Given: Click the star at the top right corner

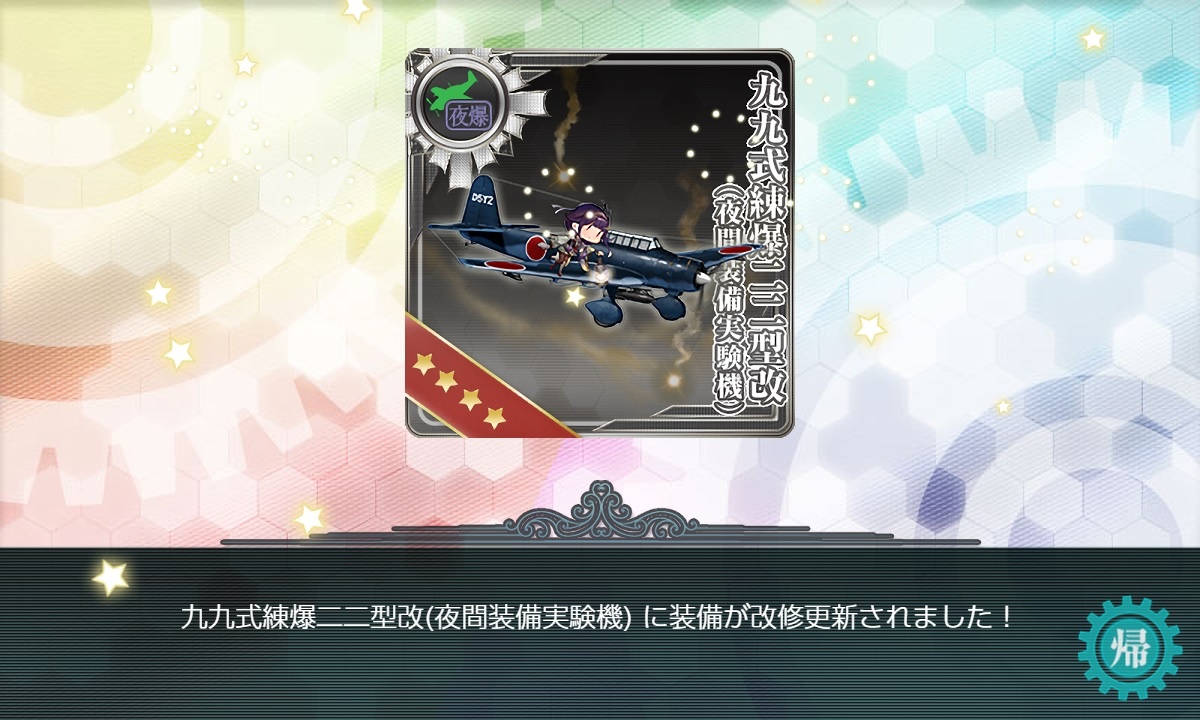Looking at the screenshot, I should pyautogui.click(x=1093, y=38).
